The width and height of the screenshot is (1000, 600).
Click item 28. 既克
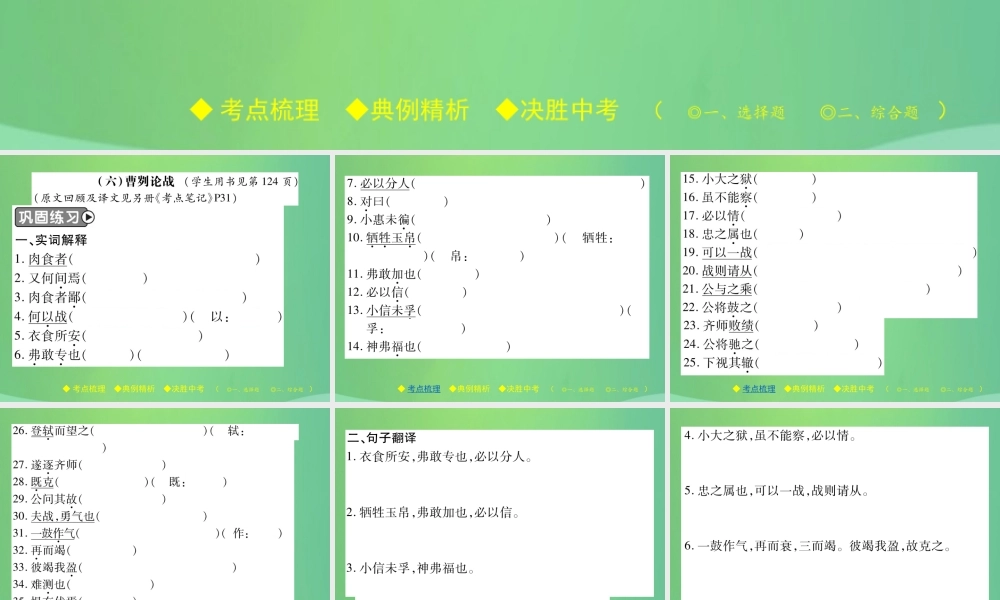(x=34, y=482)
